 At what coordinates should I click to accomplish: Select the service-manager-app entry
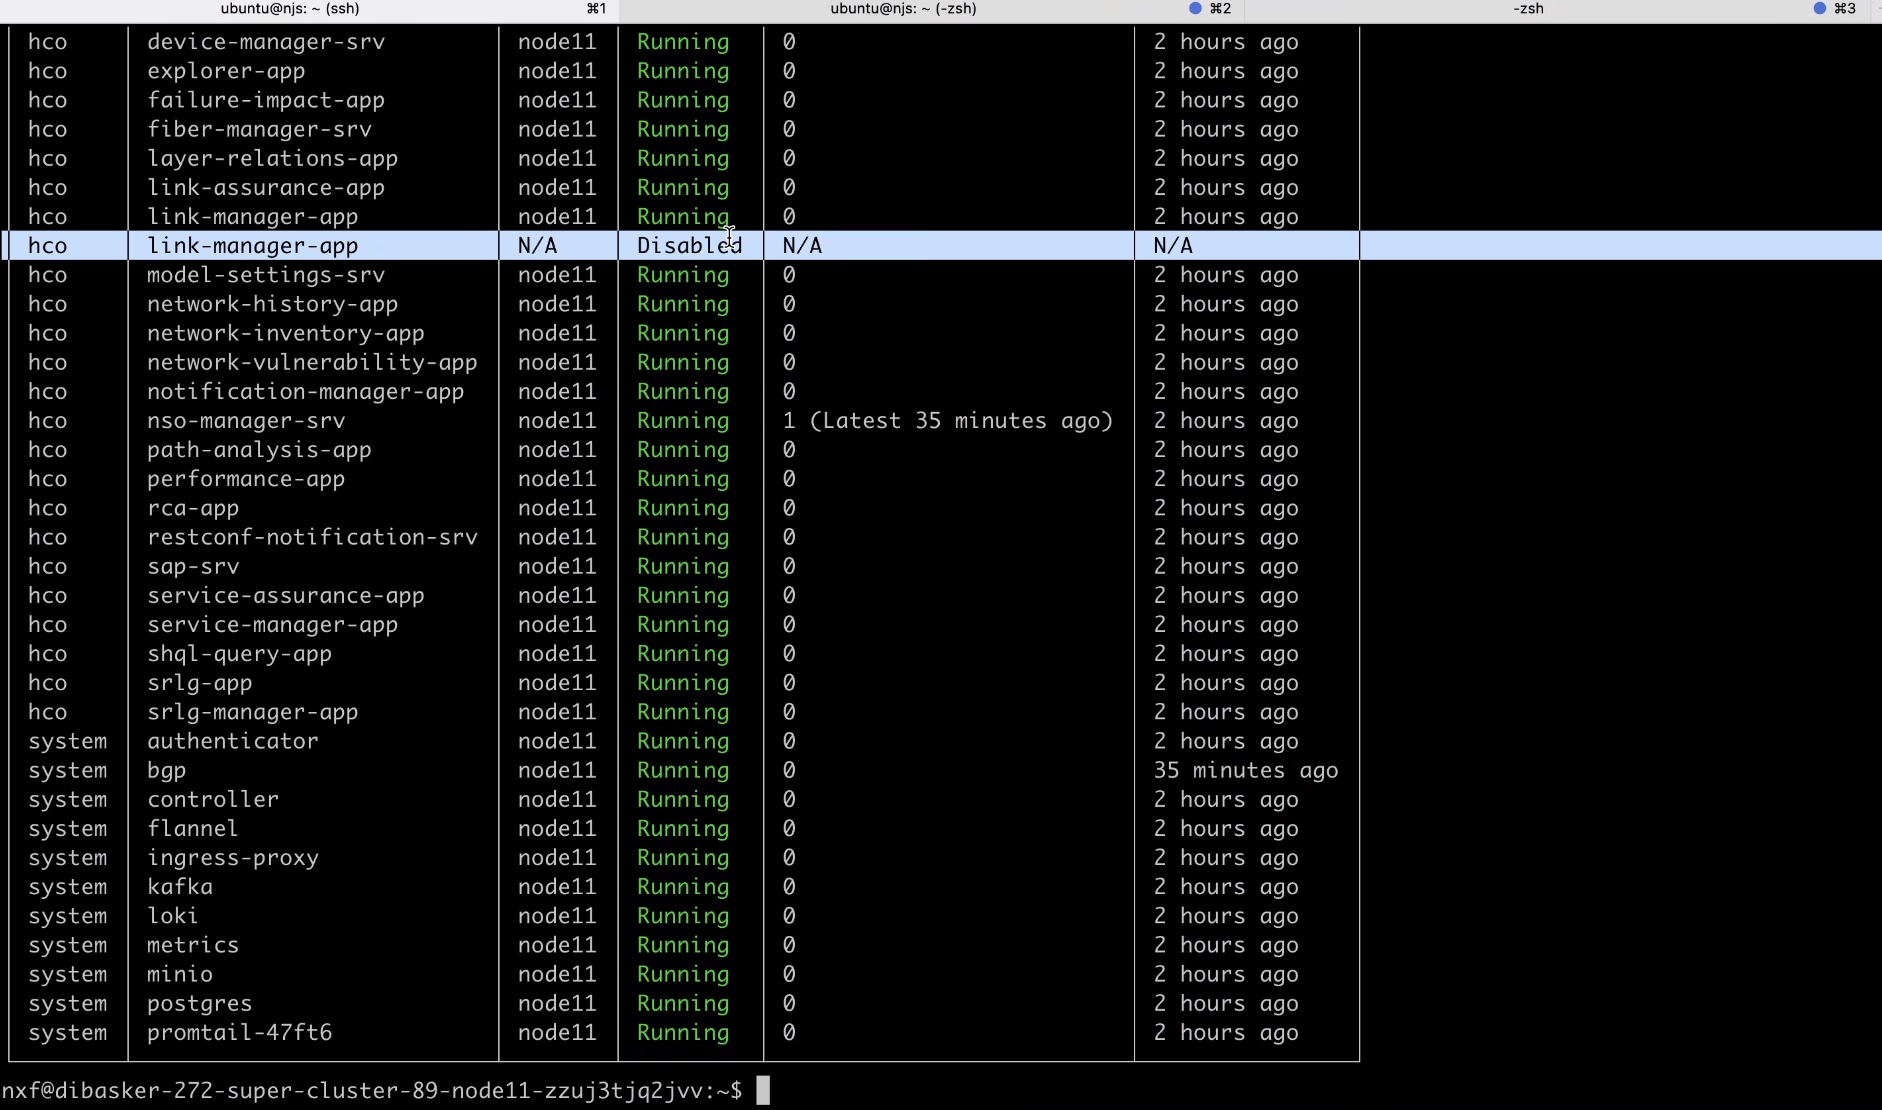pos(272,624)
